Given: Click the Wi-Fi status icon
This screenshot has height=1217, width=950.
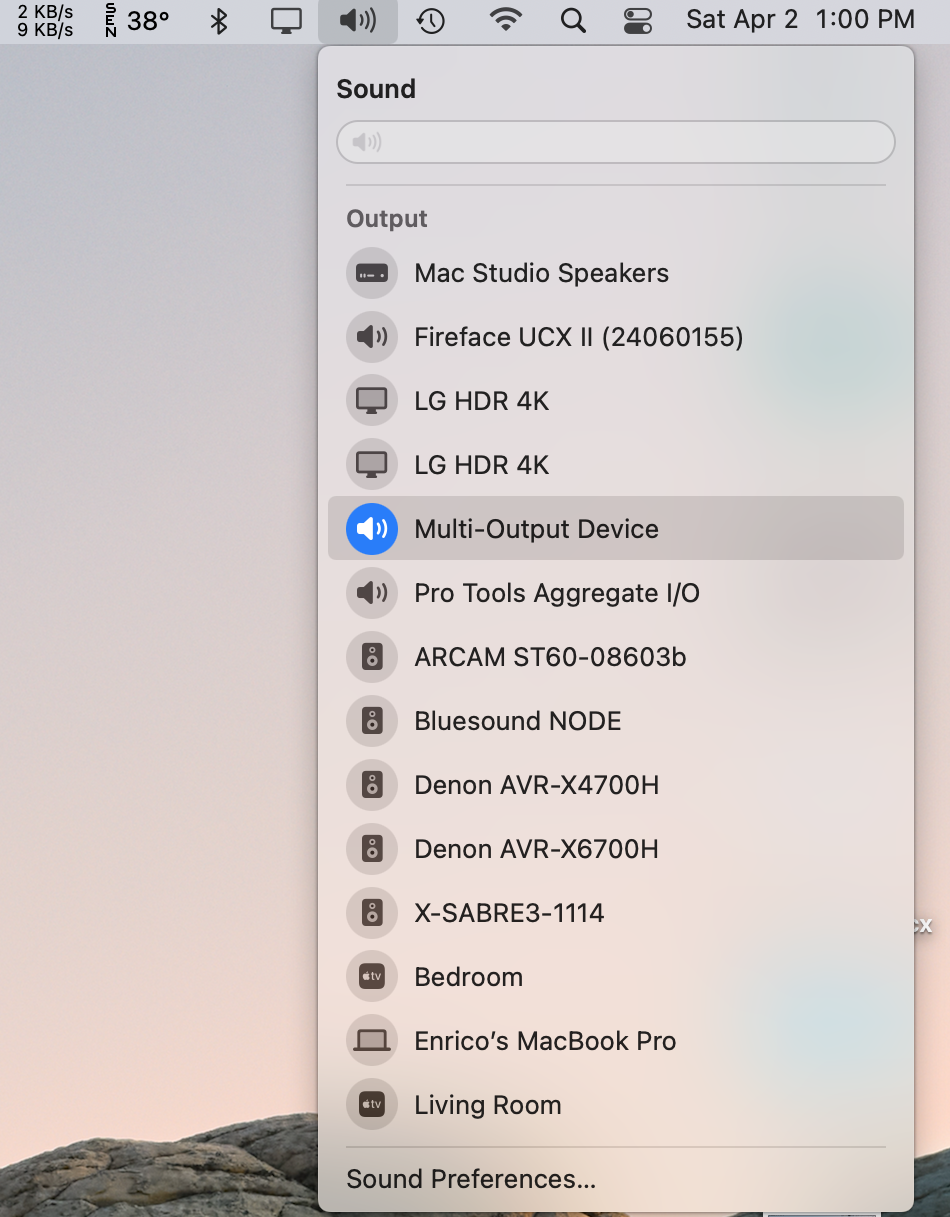Looking at the screenshot, I should (x=506, y=20).
